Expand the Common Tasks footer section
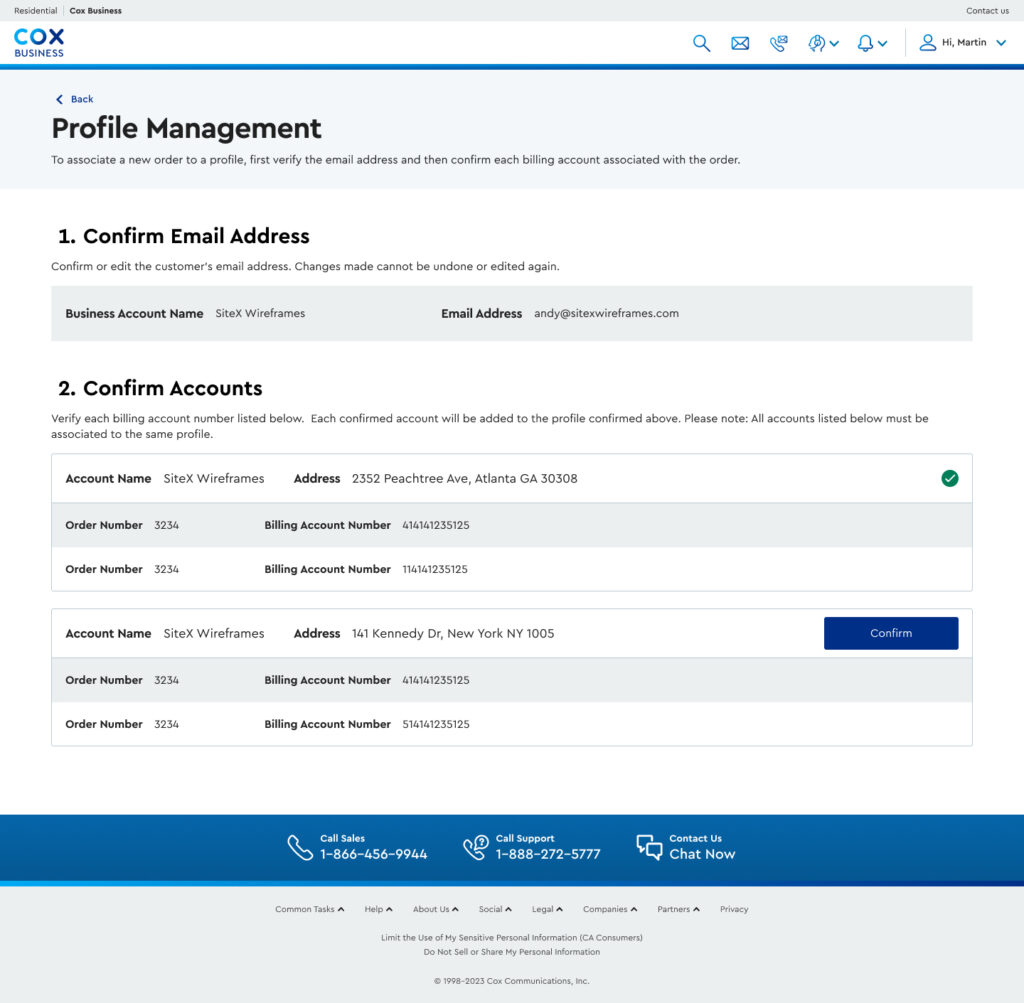 click(x=310, y=909)
